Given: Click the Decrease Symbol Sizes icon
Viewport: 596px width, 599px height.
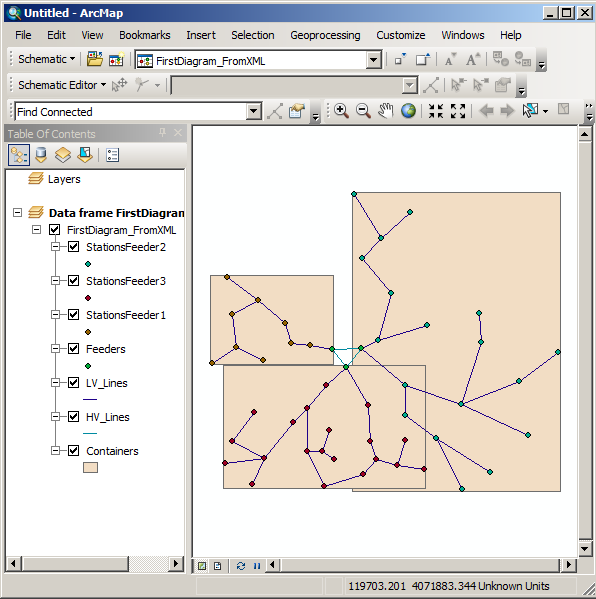Looking at the screenshot, I should 400,60.
